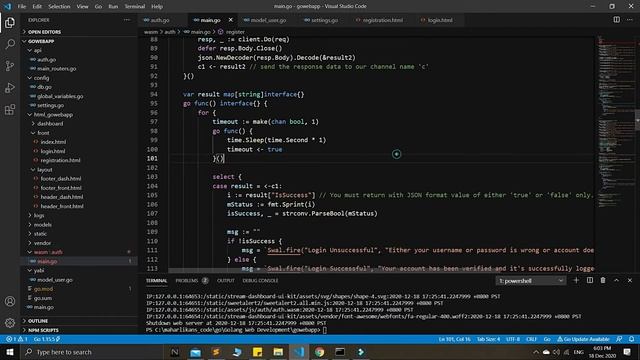640x360 pixels.
Task: Open the Source Control view
Action: point(10,66)
